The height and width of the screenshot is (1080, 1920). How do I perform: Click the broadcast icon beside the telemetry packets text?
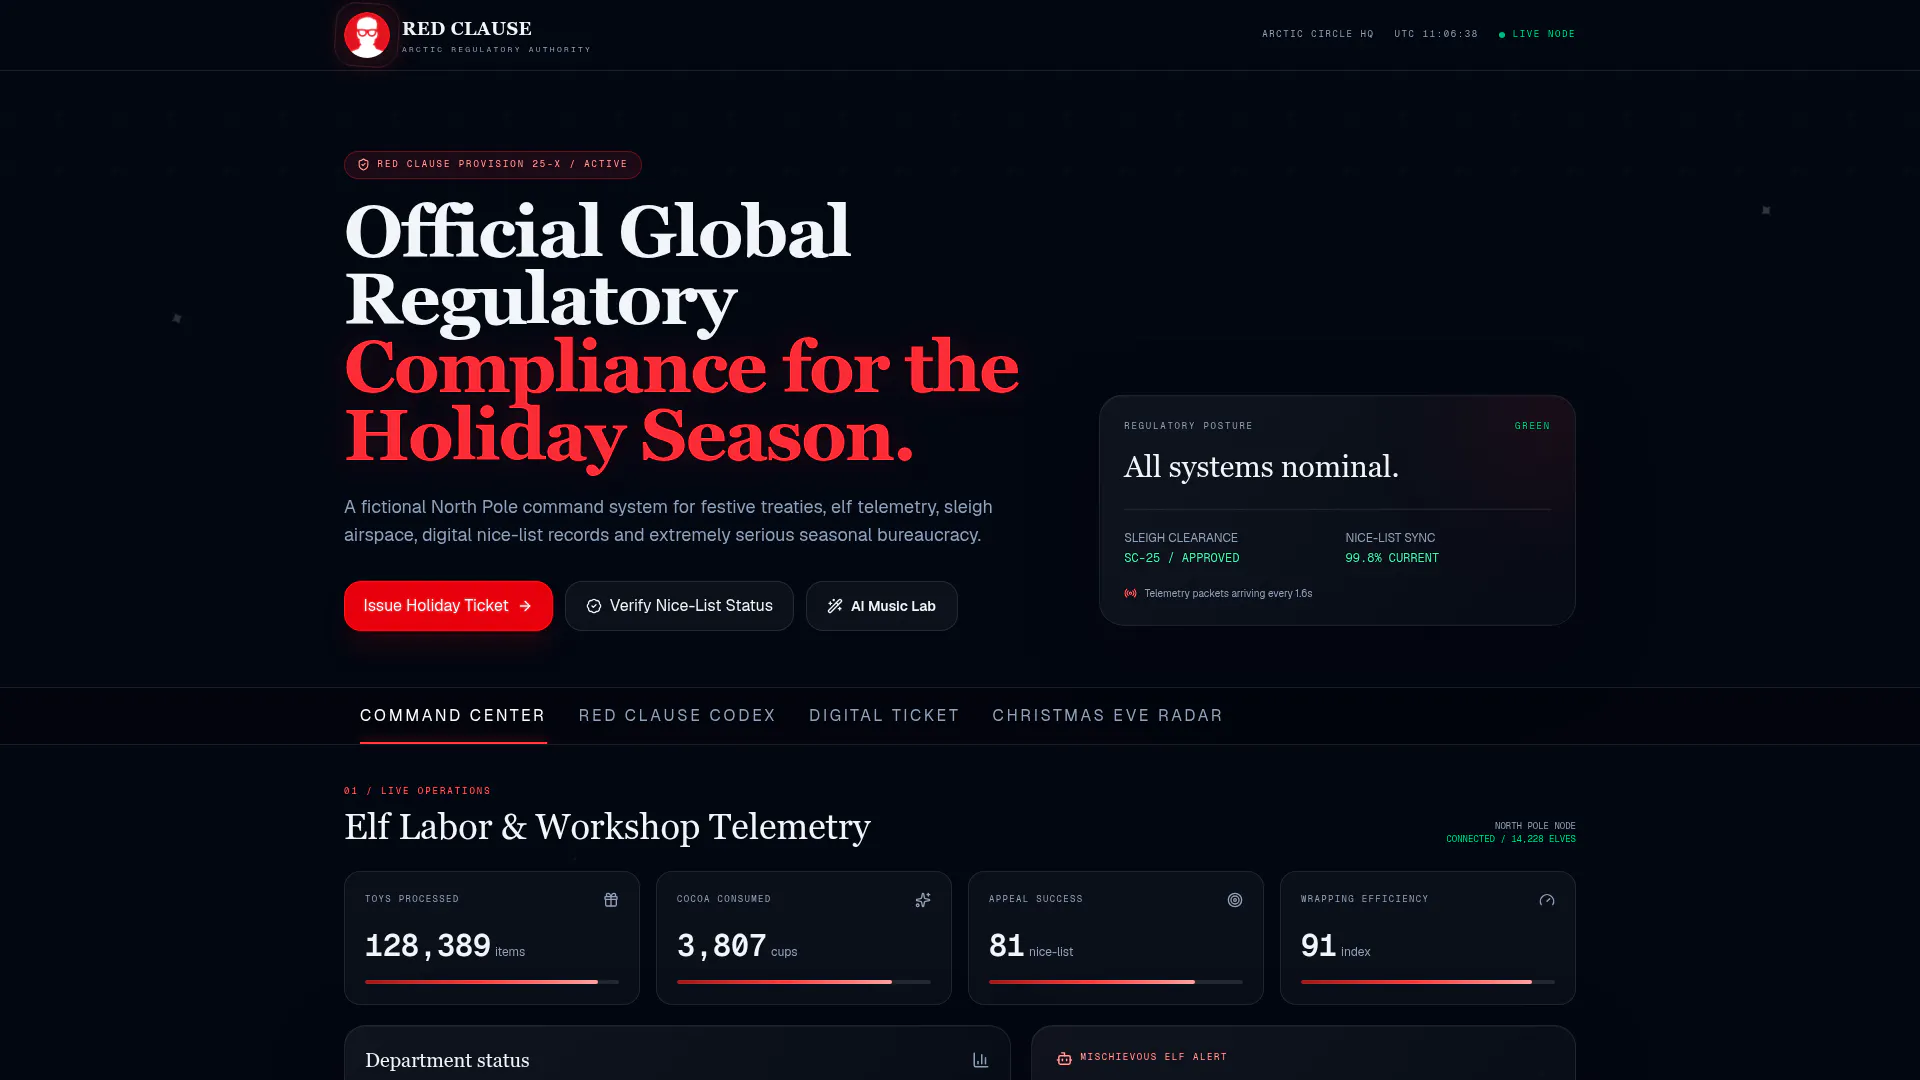(1130, 593)
